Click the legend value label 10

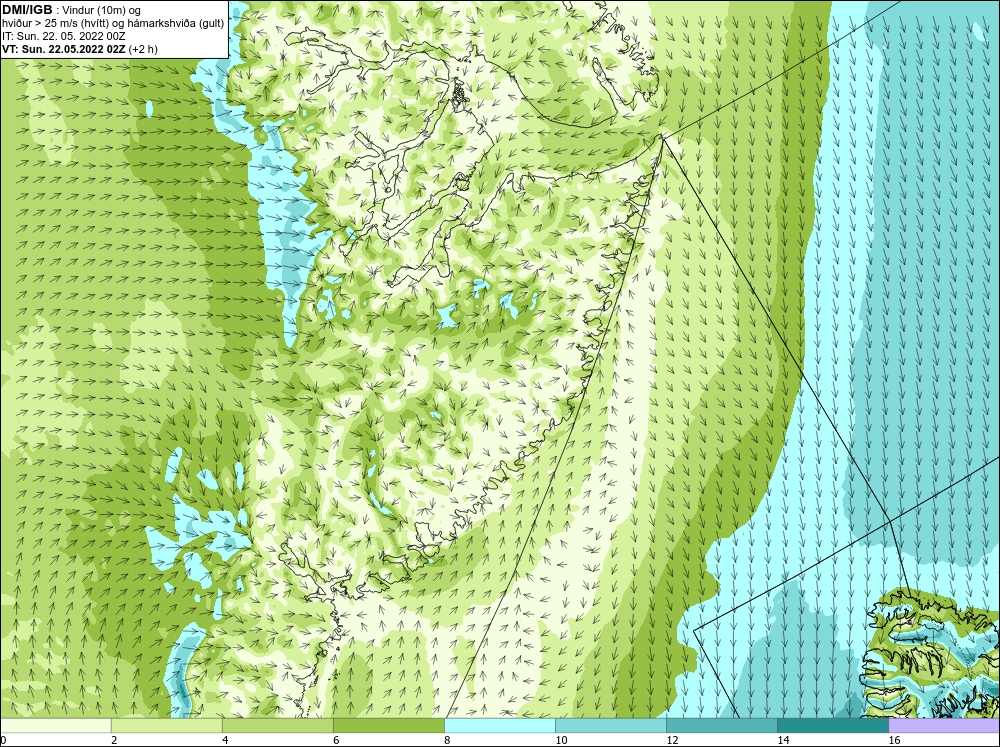click(x=561, y=740)
